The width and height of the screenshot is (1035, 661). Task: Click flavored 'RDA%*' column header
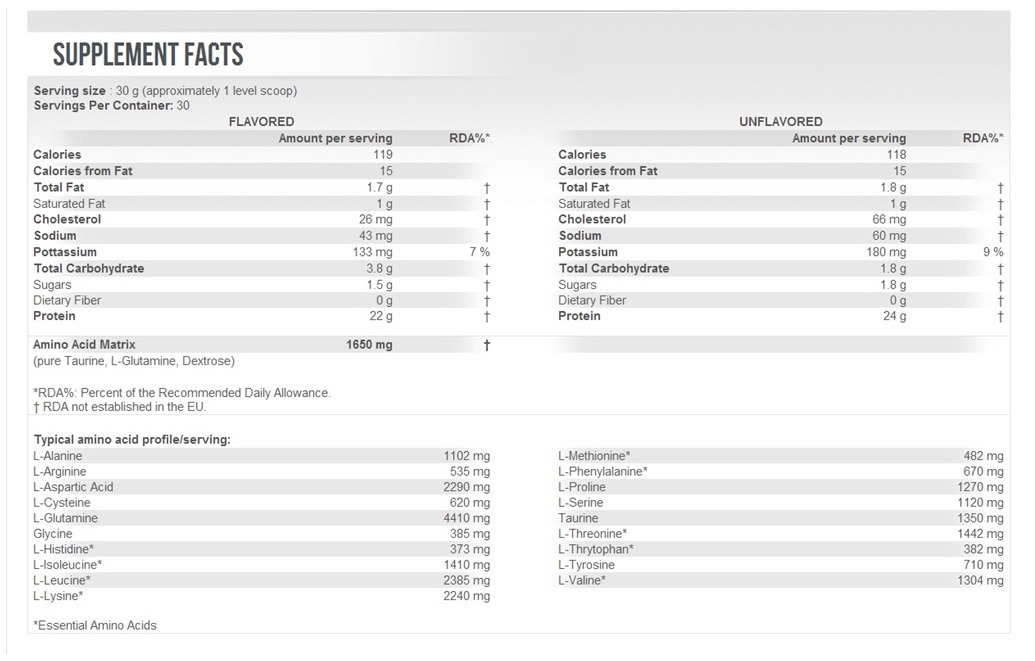coord(469,138)
